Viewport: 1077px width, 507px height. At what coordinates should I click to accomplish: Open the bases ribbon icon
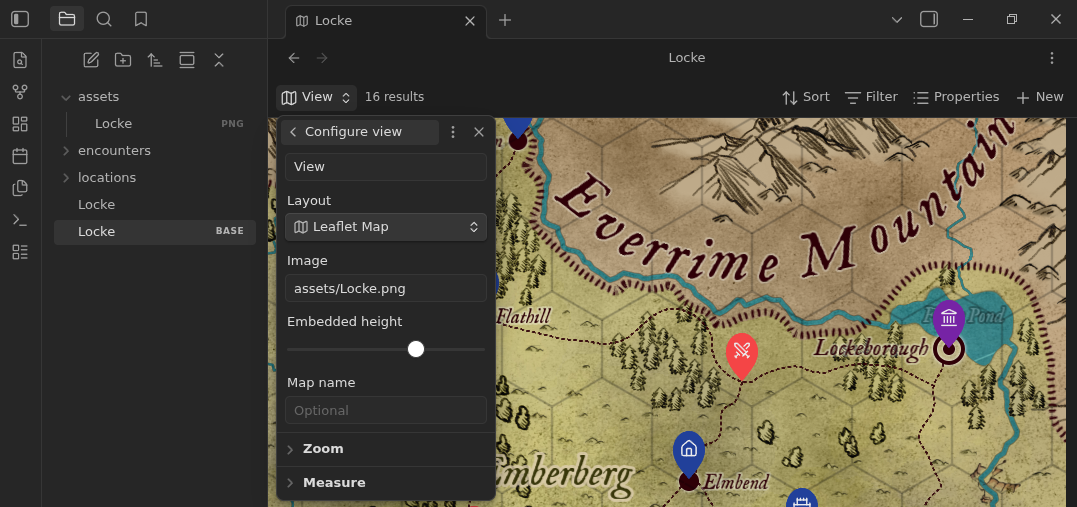20,252
